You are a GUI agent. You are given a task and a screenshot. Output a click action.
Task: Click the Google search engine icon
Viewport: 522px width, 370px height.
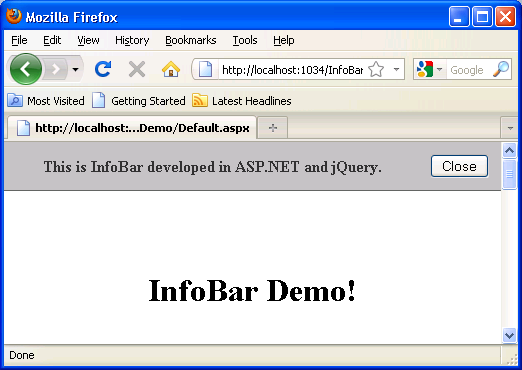tap(425, 69)
